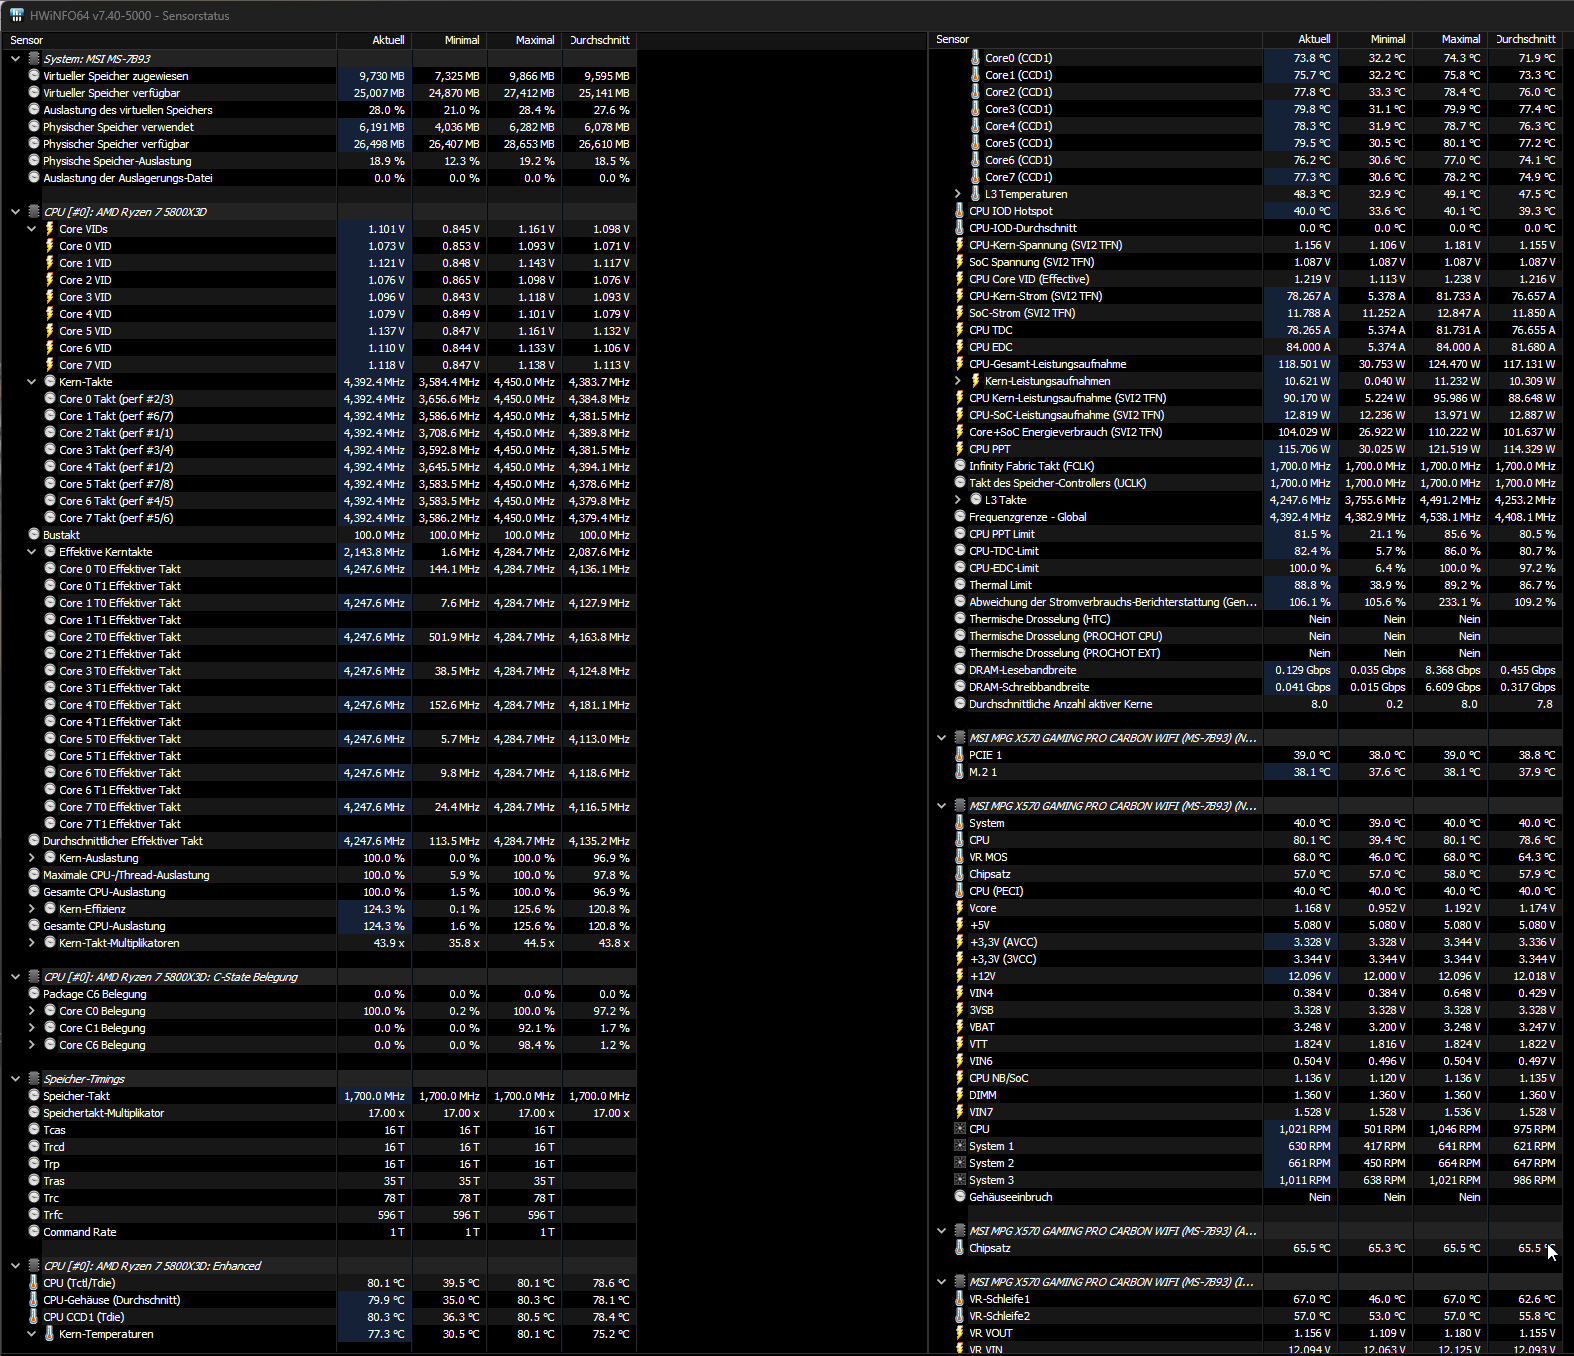Click the 118.501 W Aktuell value
The height and width of the screenshot is (1356, 1574).
coord(1304,364)
